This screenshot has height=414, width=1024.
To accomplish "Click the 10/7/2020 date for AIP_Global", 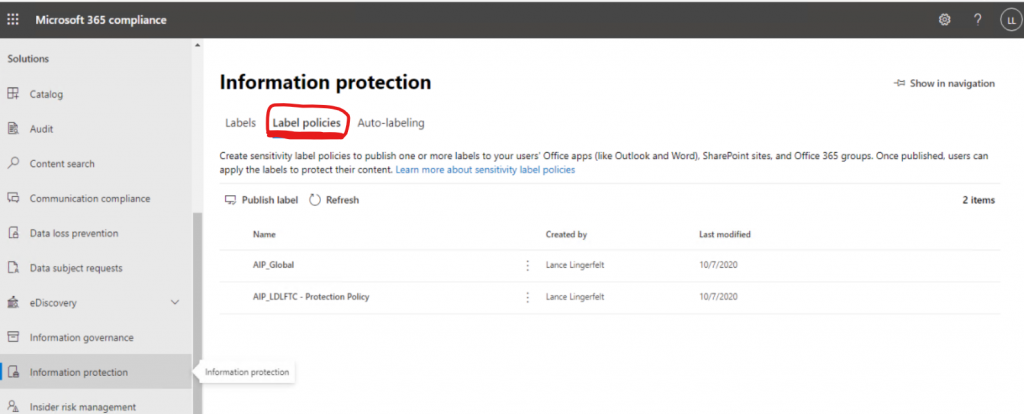I will pos(718,266).
